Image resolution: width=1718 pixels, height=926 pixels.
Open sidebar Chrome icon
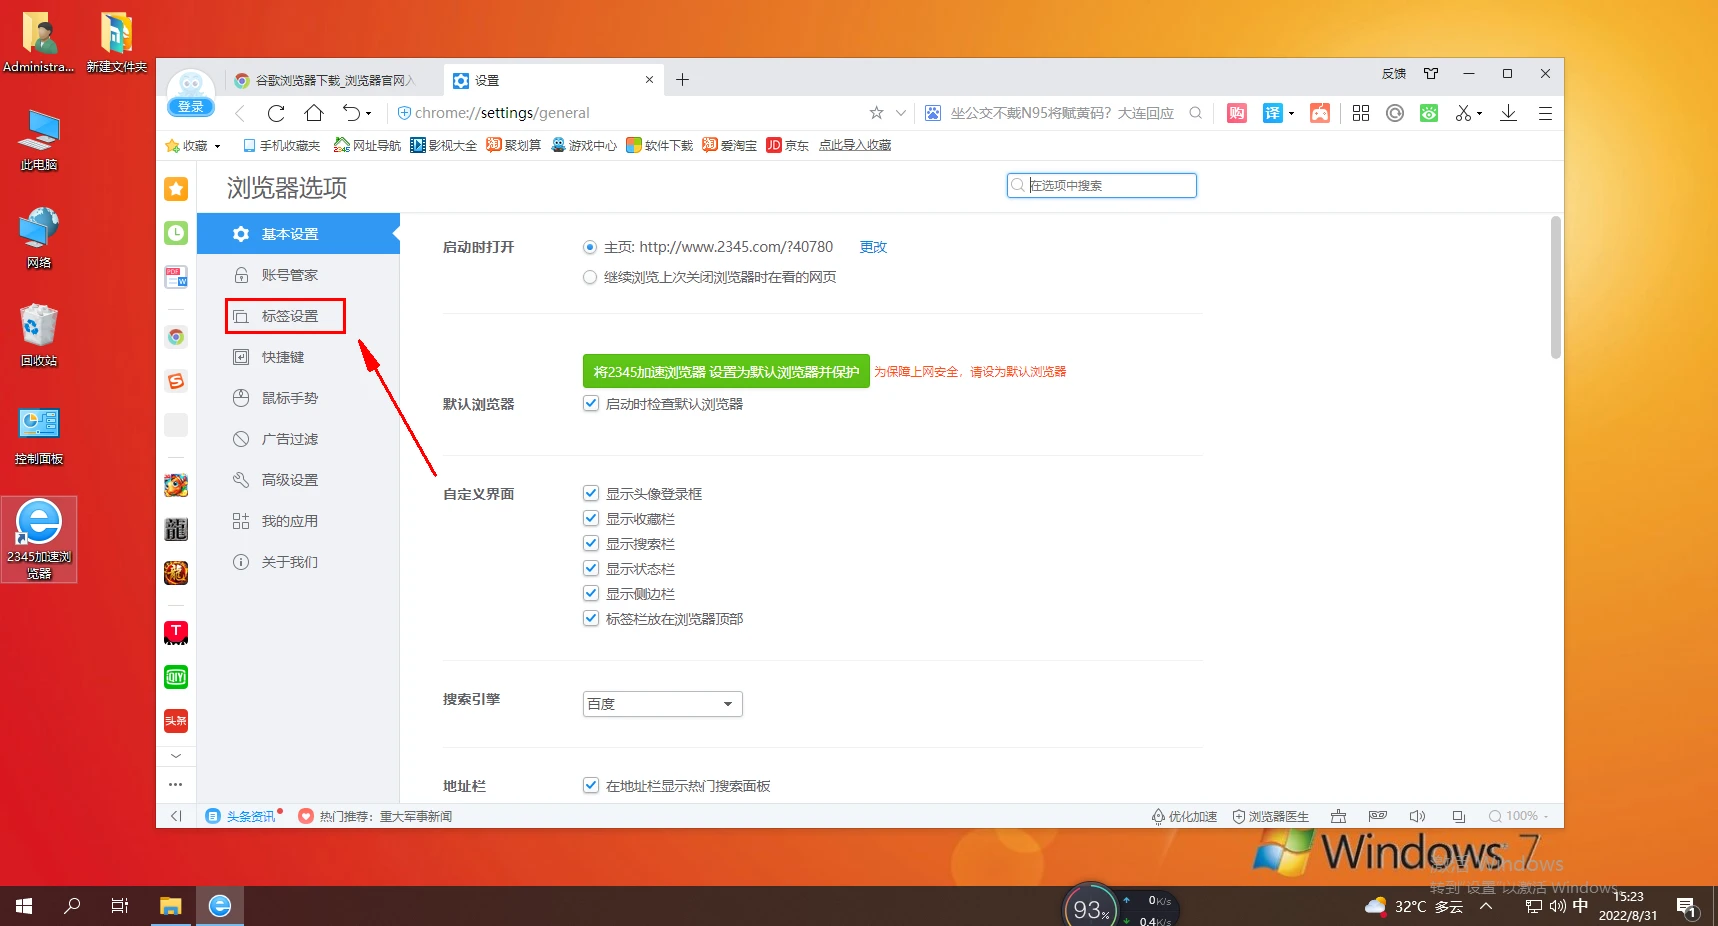click(176, 337)
